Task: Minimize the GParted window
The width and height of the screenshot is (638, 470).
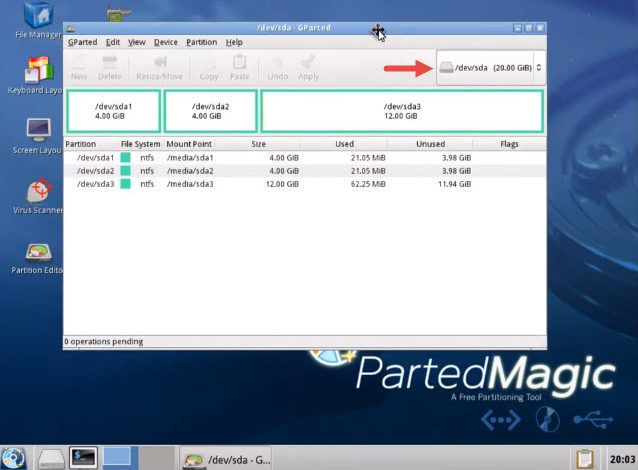Action: [x=518, y=28]
